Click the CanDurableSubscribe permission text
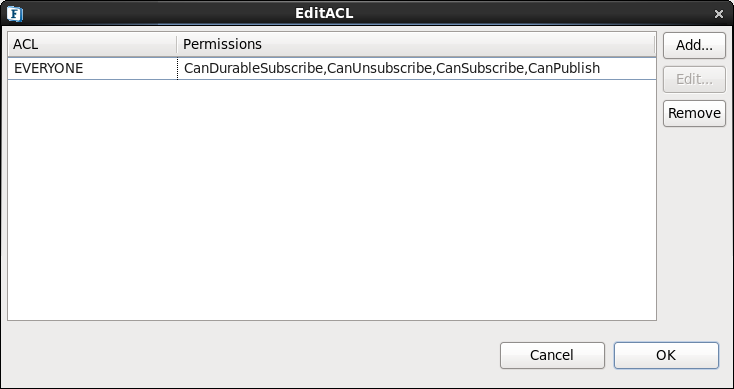The width and height of the screenshot is (734, 389). [x=254, y=68]
